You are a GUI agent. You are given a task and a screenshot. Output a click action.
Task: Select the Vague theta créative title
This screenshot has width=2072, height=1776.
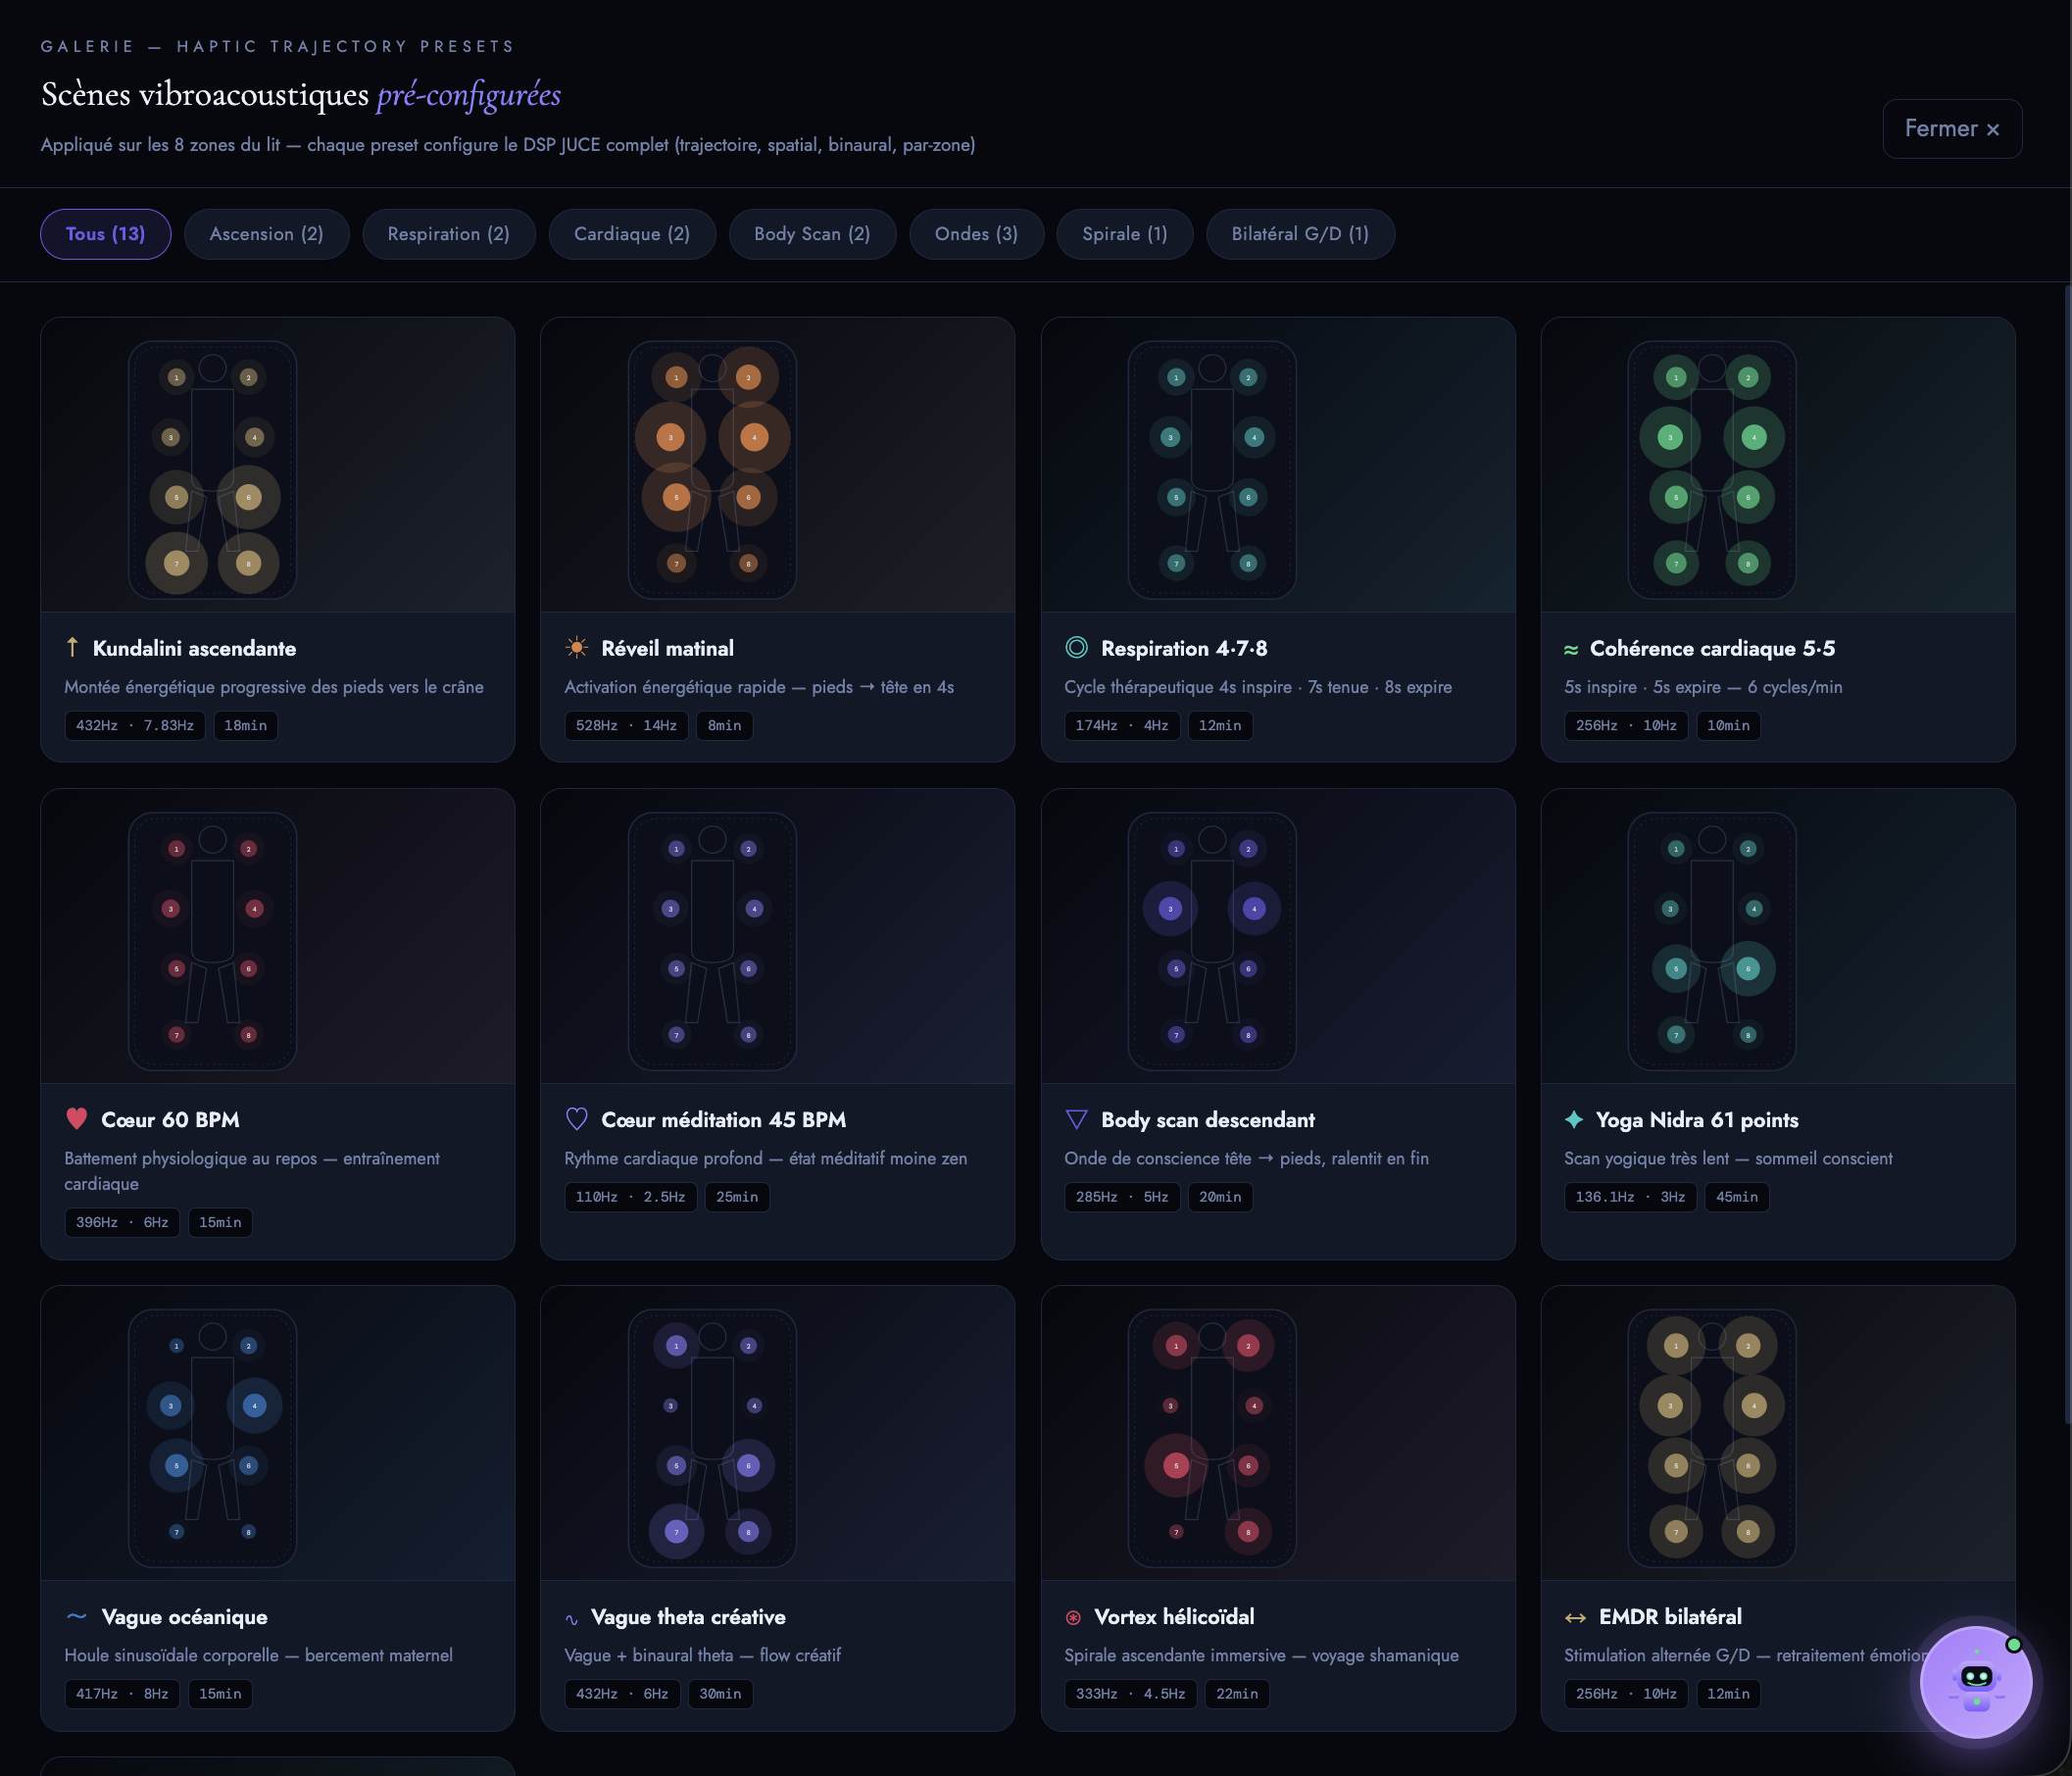(688, 1617)
